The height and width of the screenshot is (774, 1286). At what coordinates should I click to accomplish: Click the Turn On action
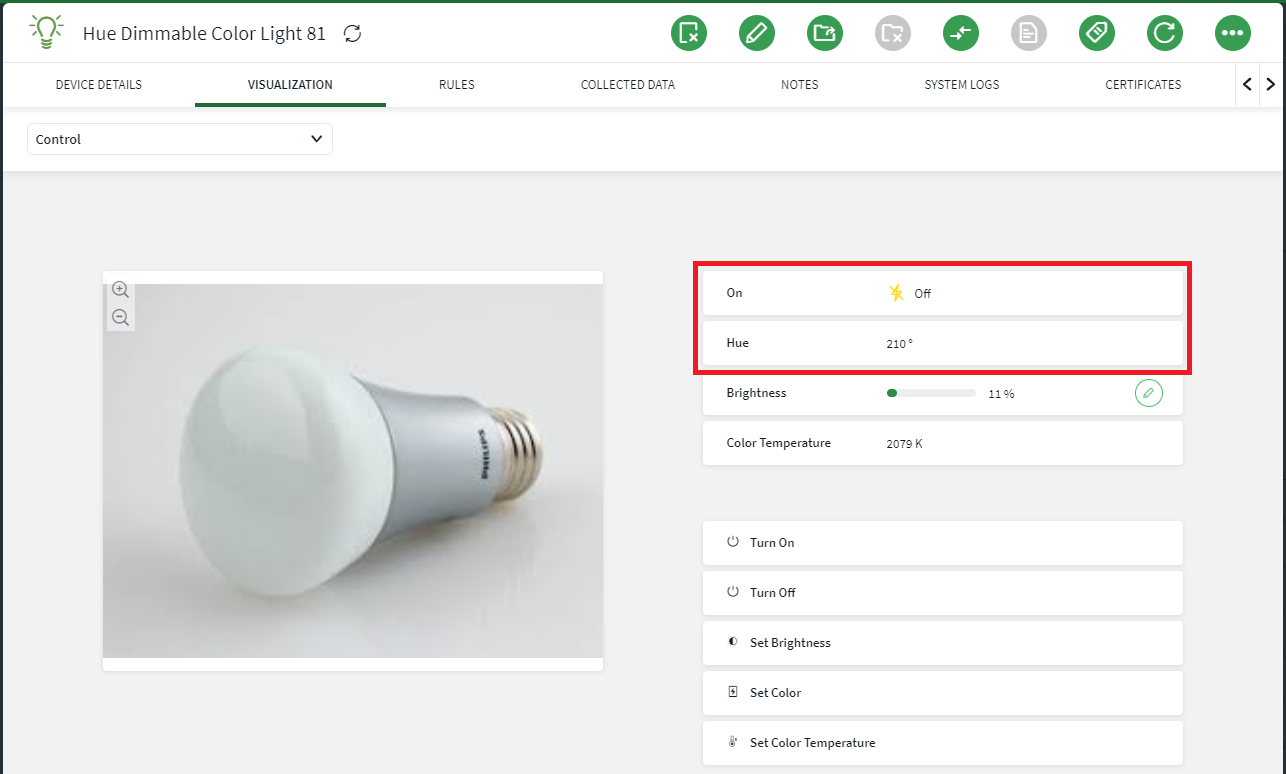(x=943, y=543)
